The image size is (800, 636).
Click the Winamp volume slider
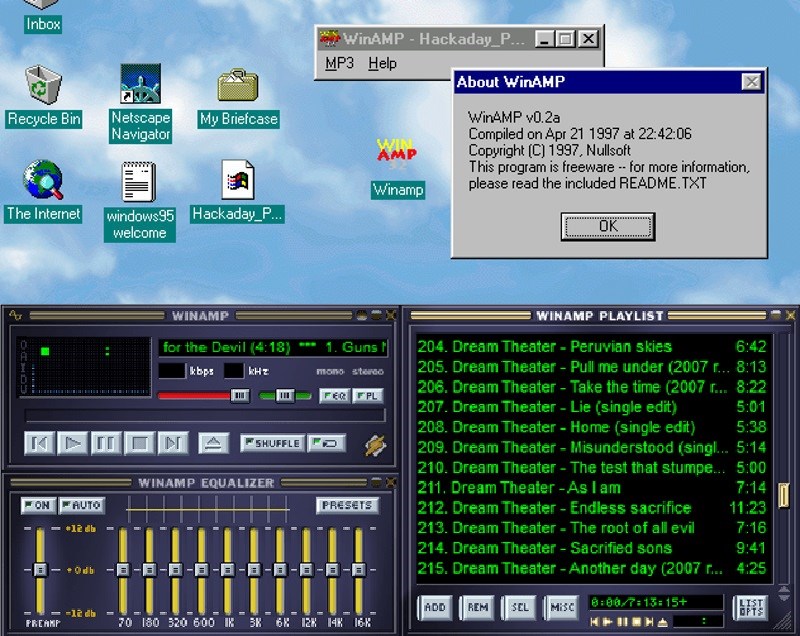coord(203,395)
